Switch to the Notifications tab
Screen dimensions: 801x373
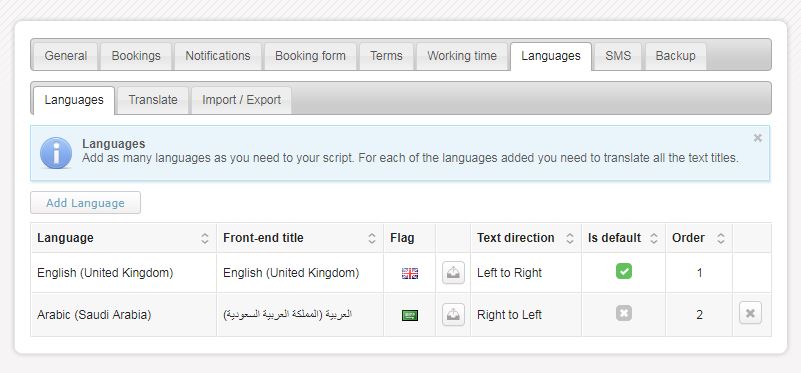coord(218,56)
